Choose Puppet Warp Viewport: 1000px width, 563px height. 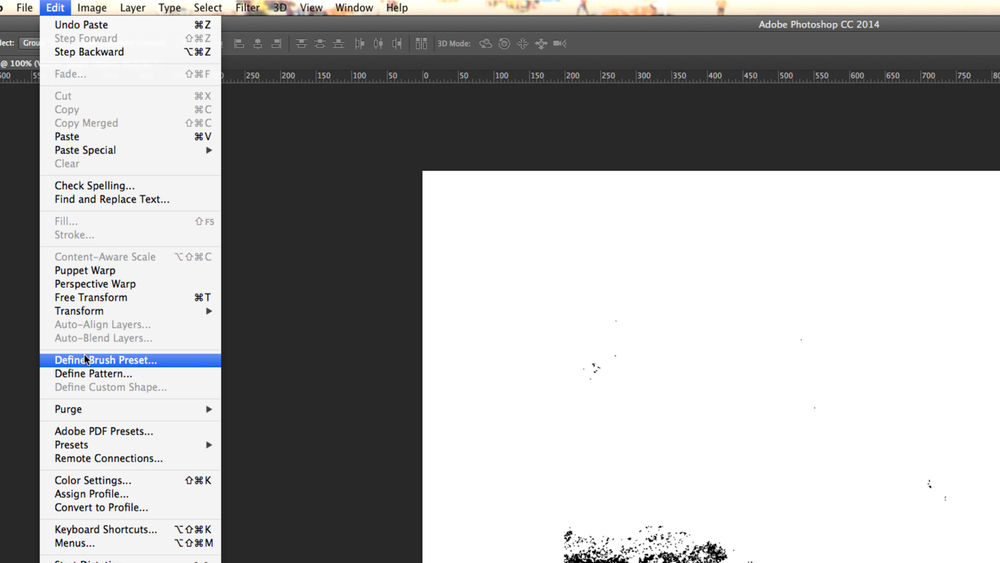tap(130, 270)
